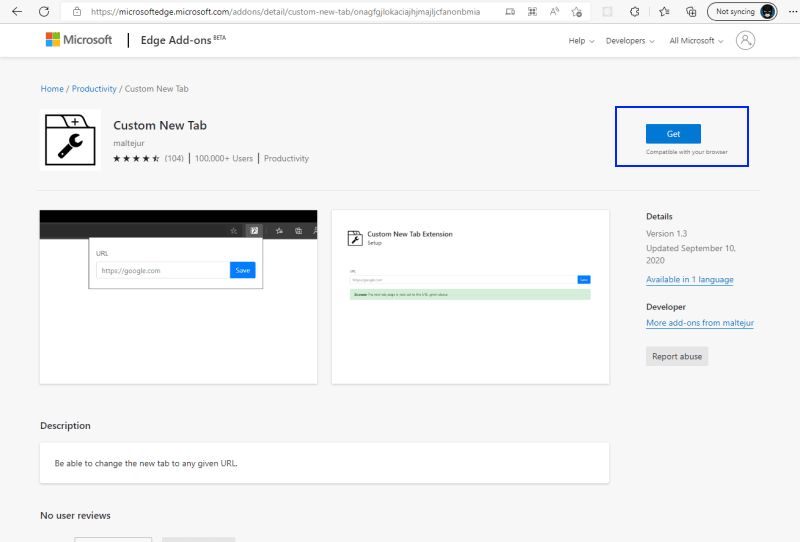Click the Description heading
Image resolution: width=800 pixels, height=542 pixels.
pos(65,426)
